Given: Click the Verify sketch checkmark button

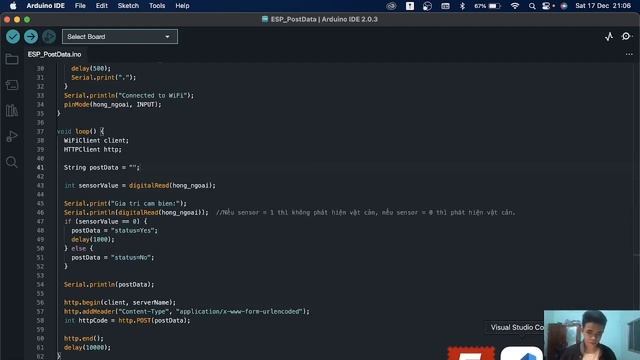Looking at the screenshot, I should 13,37.
